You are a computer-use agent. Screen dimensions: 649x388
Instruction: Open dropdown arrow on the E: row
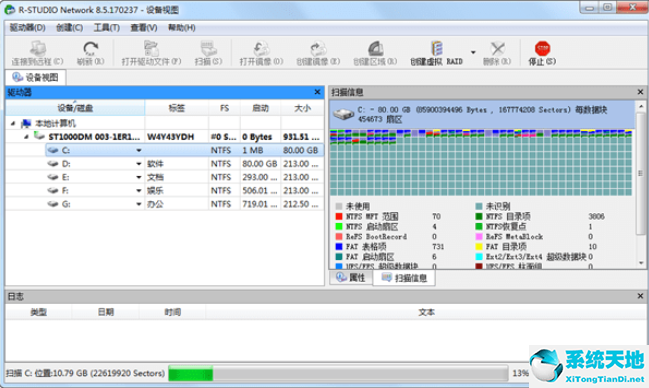pos(139,177)
